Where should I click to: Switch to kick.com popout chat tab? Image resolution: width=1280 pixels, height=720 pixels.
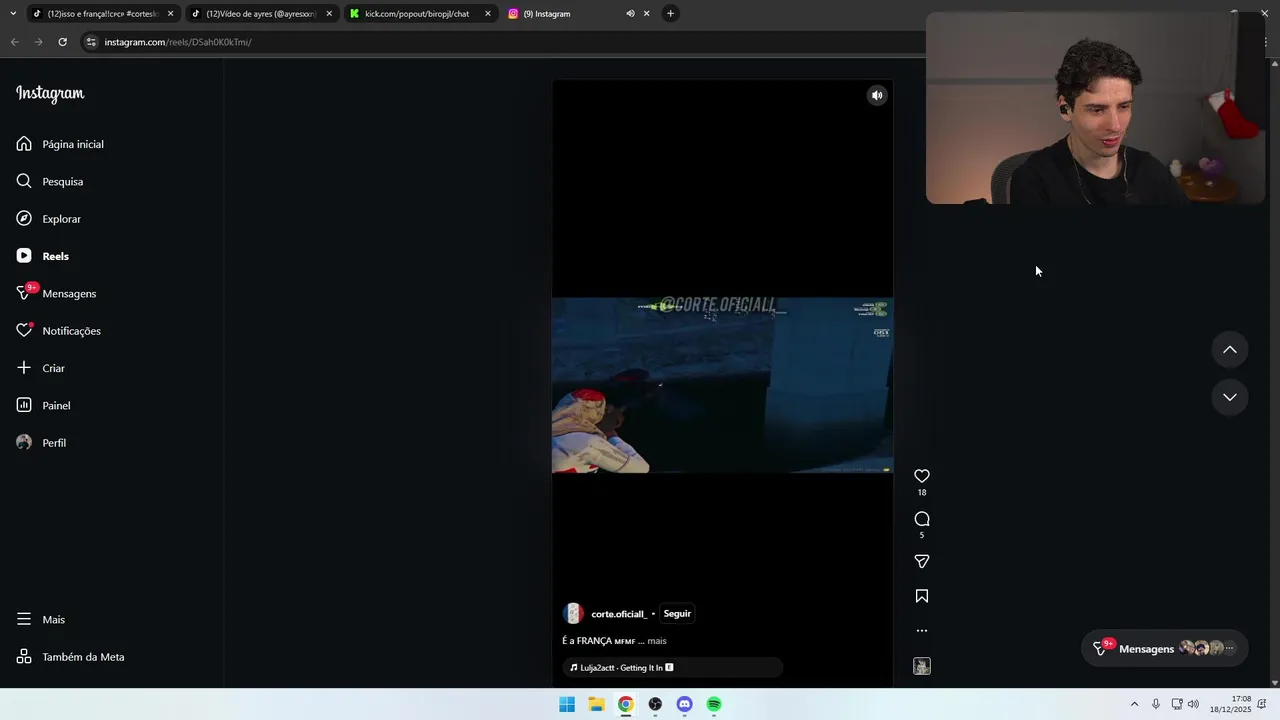click(x=416, y=14)
